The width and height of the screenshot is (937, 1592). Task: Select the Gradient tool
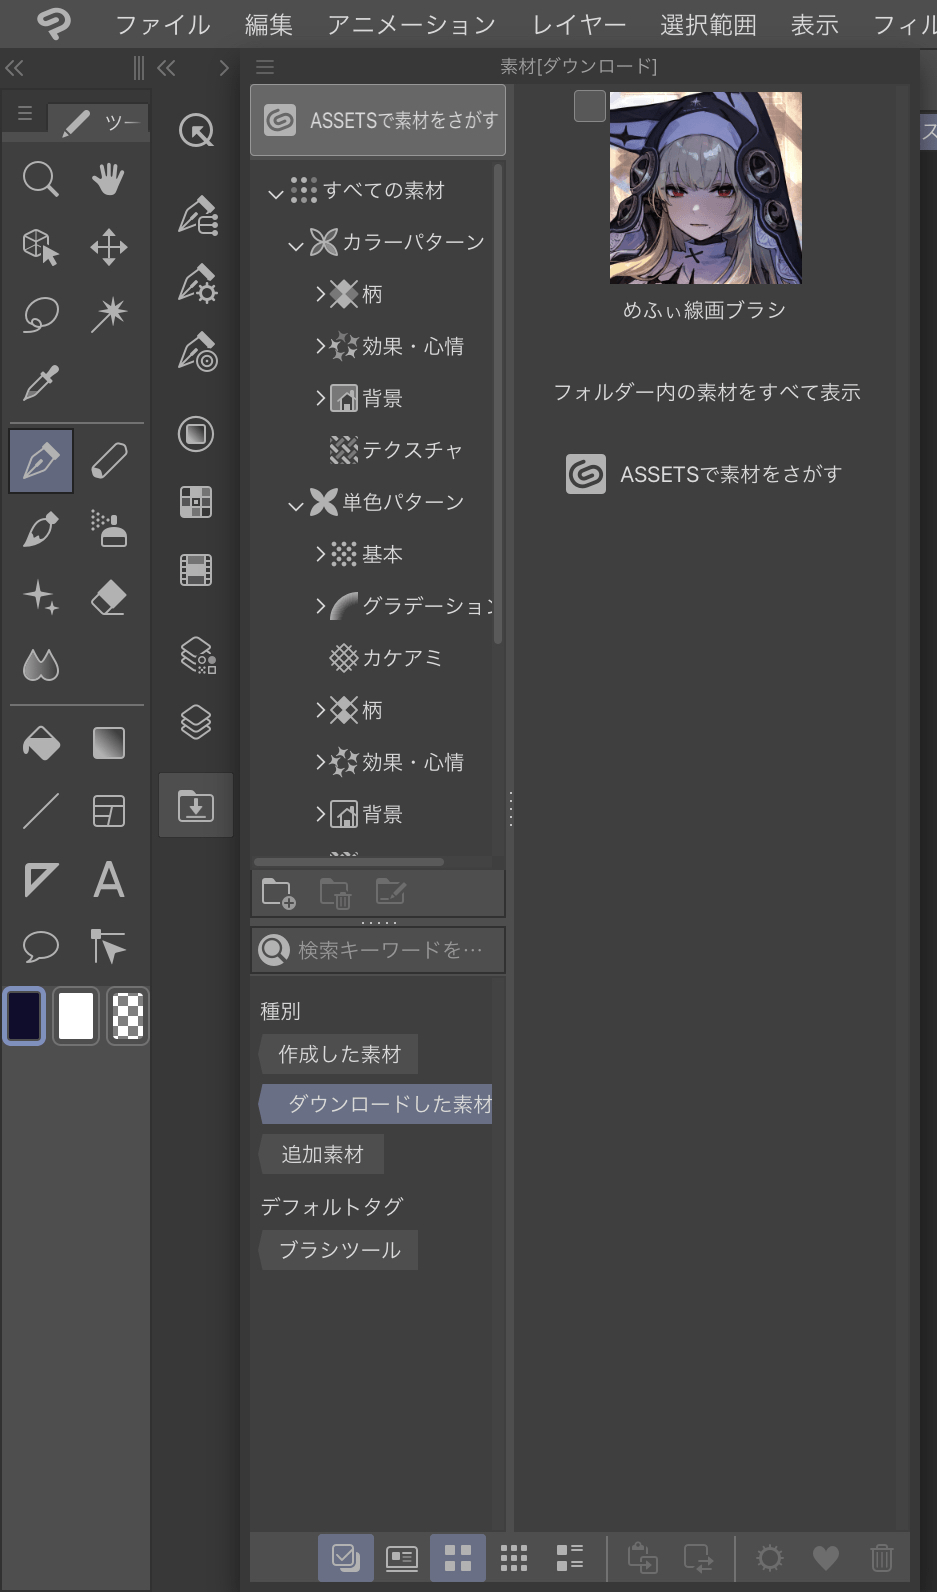coord(108,743)
